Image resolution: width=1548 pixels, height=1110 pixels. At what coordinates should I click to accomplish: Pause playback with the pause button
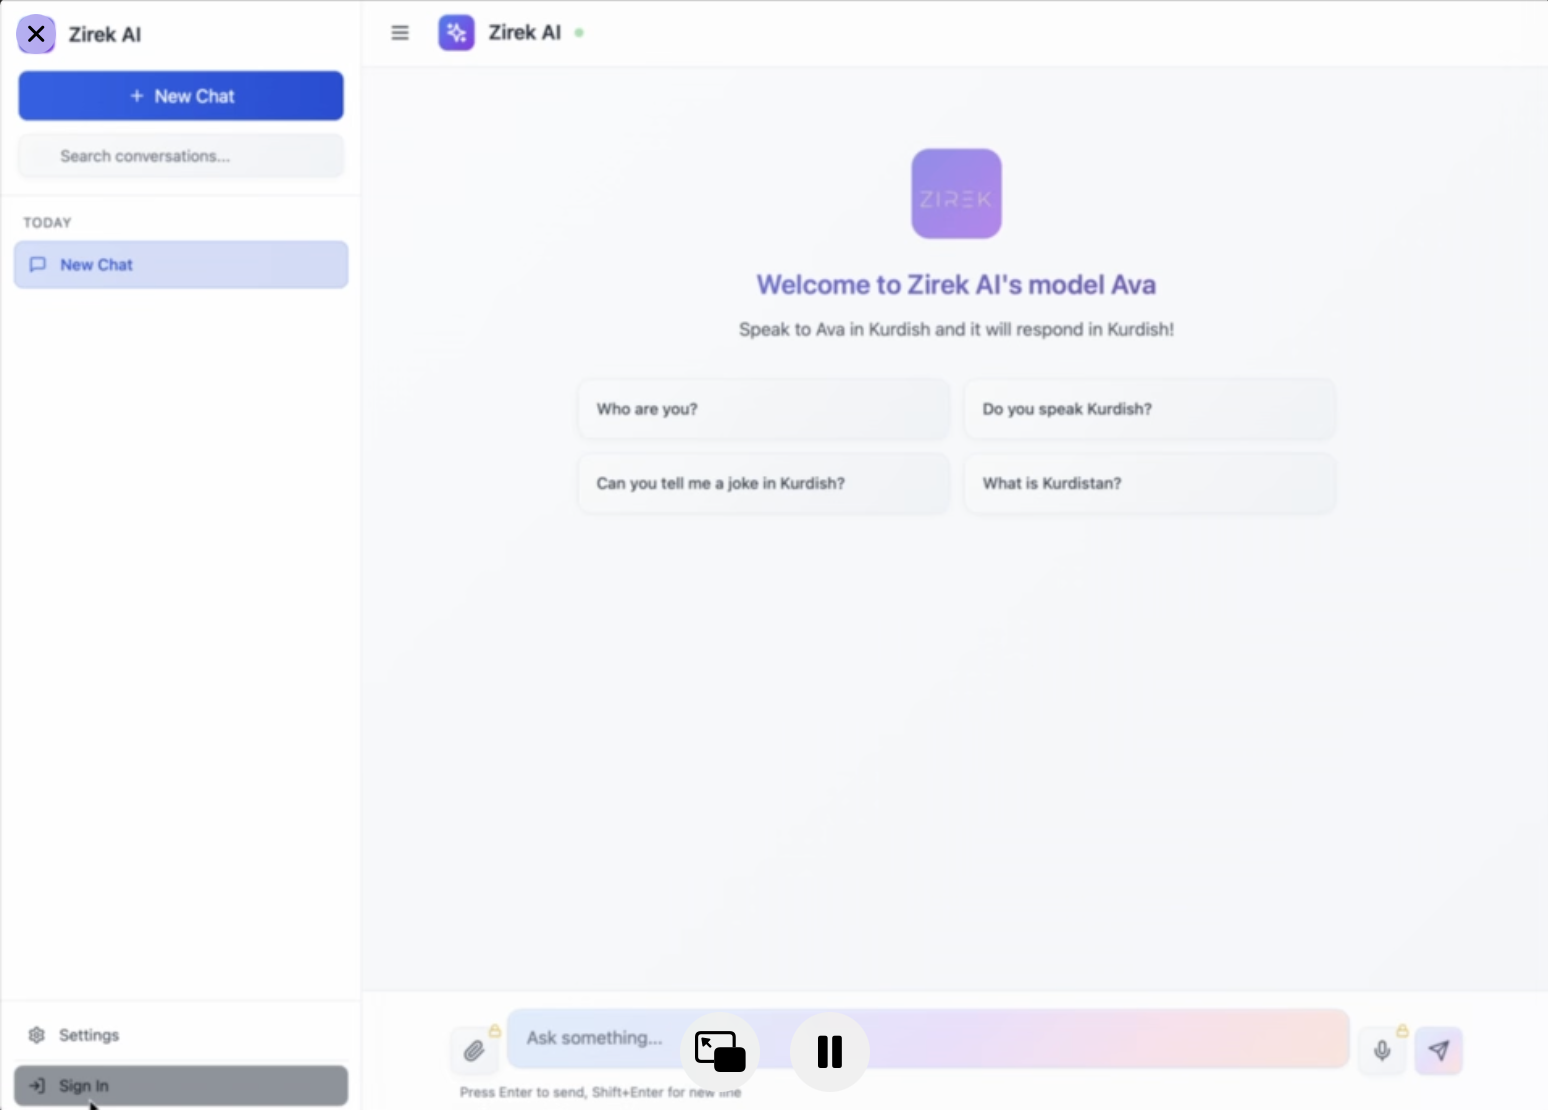point(829,1052)
